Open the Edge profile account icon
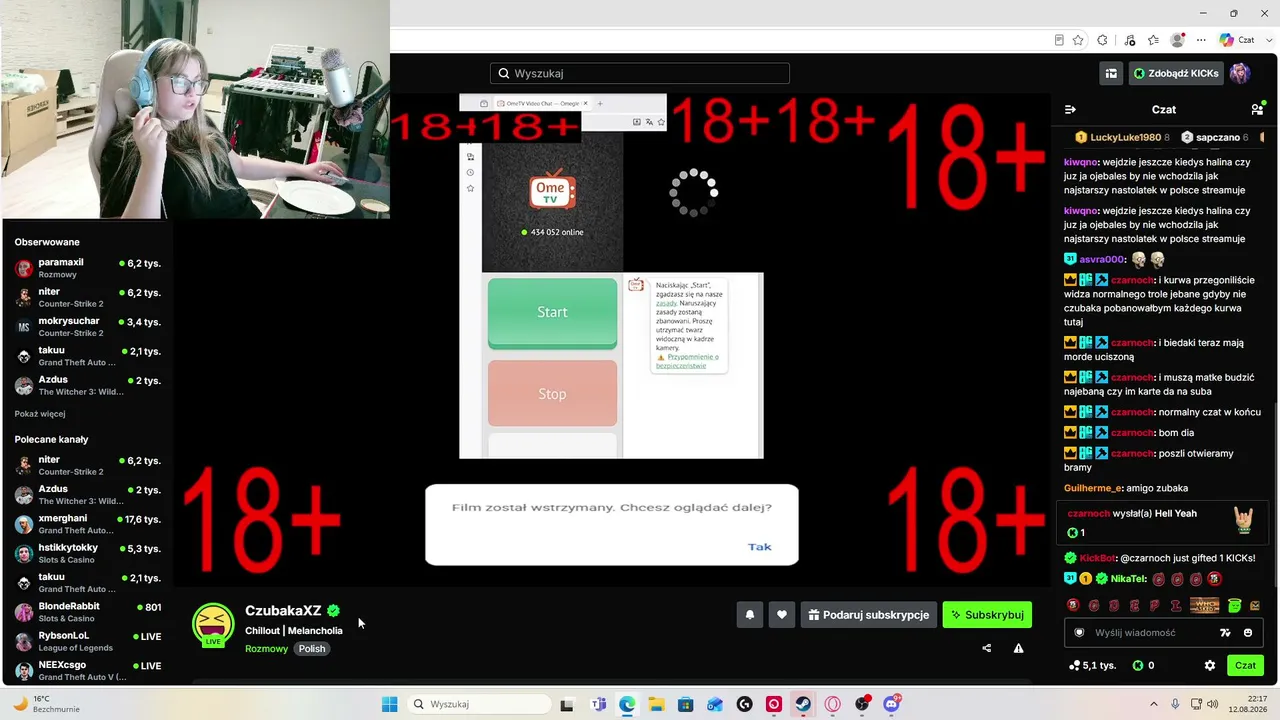Screen dimensions: 1280x720 [1177, 40]
